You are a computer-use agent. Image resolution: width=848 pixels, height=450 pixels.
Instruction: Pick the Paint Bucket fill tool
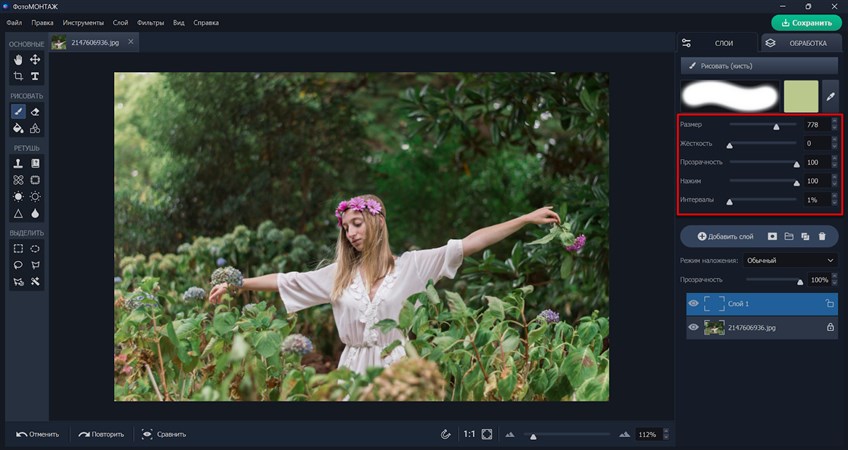18,128
